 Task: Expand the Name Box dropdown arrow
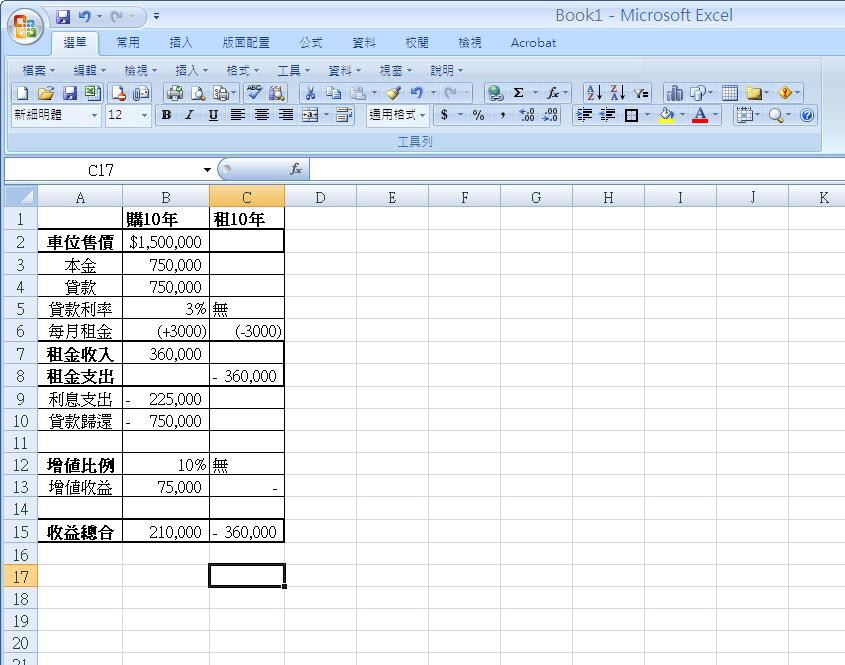click(x=207, y=170)
